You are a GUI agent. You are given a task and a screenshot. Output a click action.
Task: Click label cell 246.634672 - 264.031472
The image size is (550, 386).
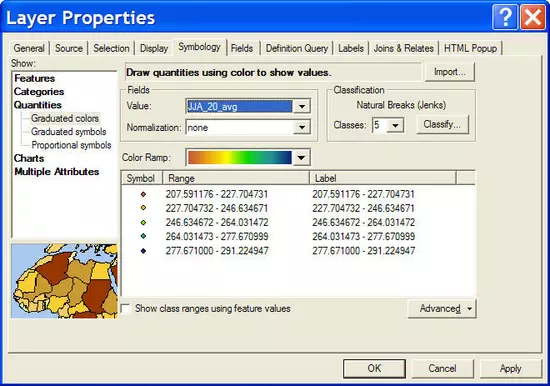tap(363, 222)
